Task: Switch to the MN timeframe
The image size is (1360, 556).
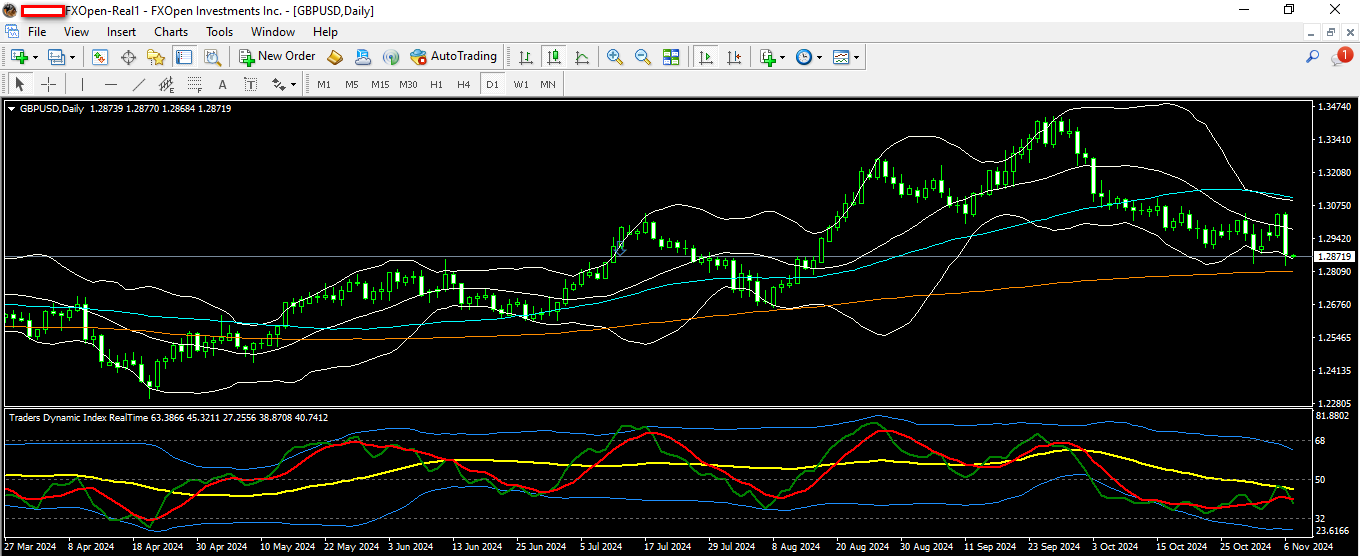Action: 548,84
